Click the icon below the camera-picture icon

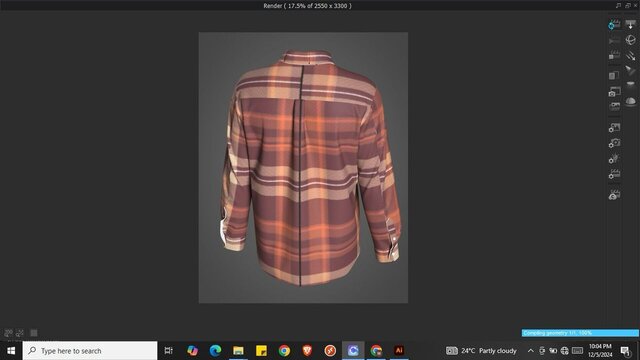614,106
